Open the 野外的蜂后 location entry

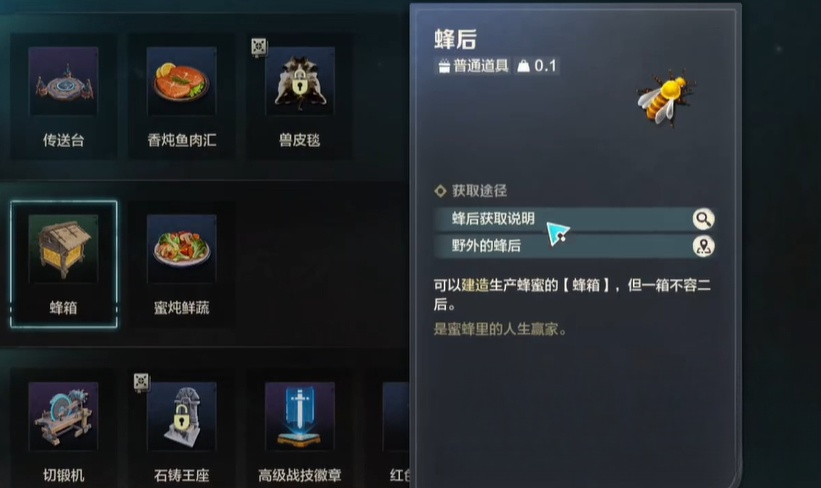[574, 246]
